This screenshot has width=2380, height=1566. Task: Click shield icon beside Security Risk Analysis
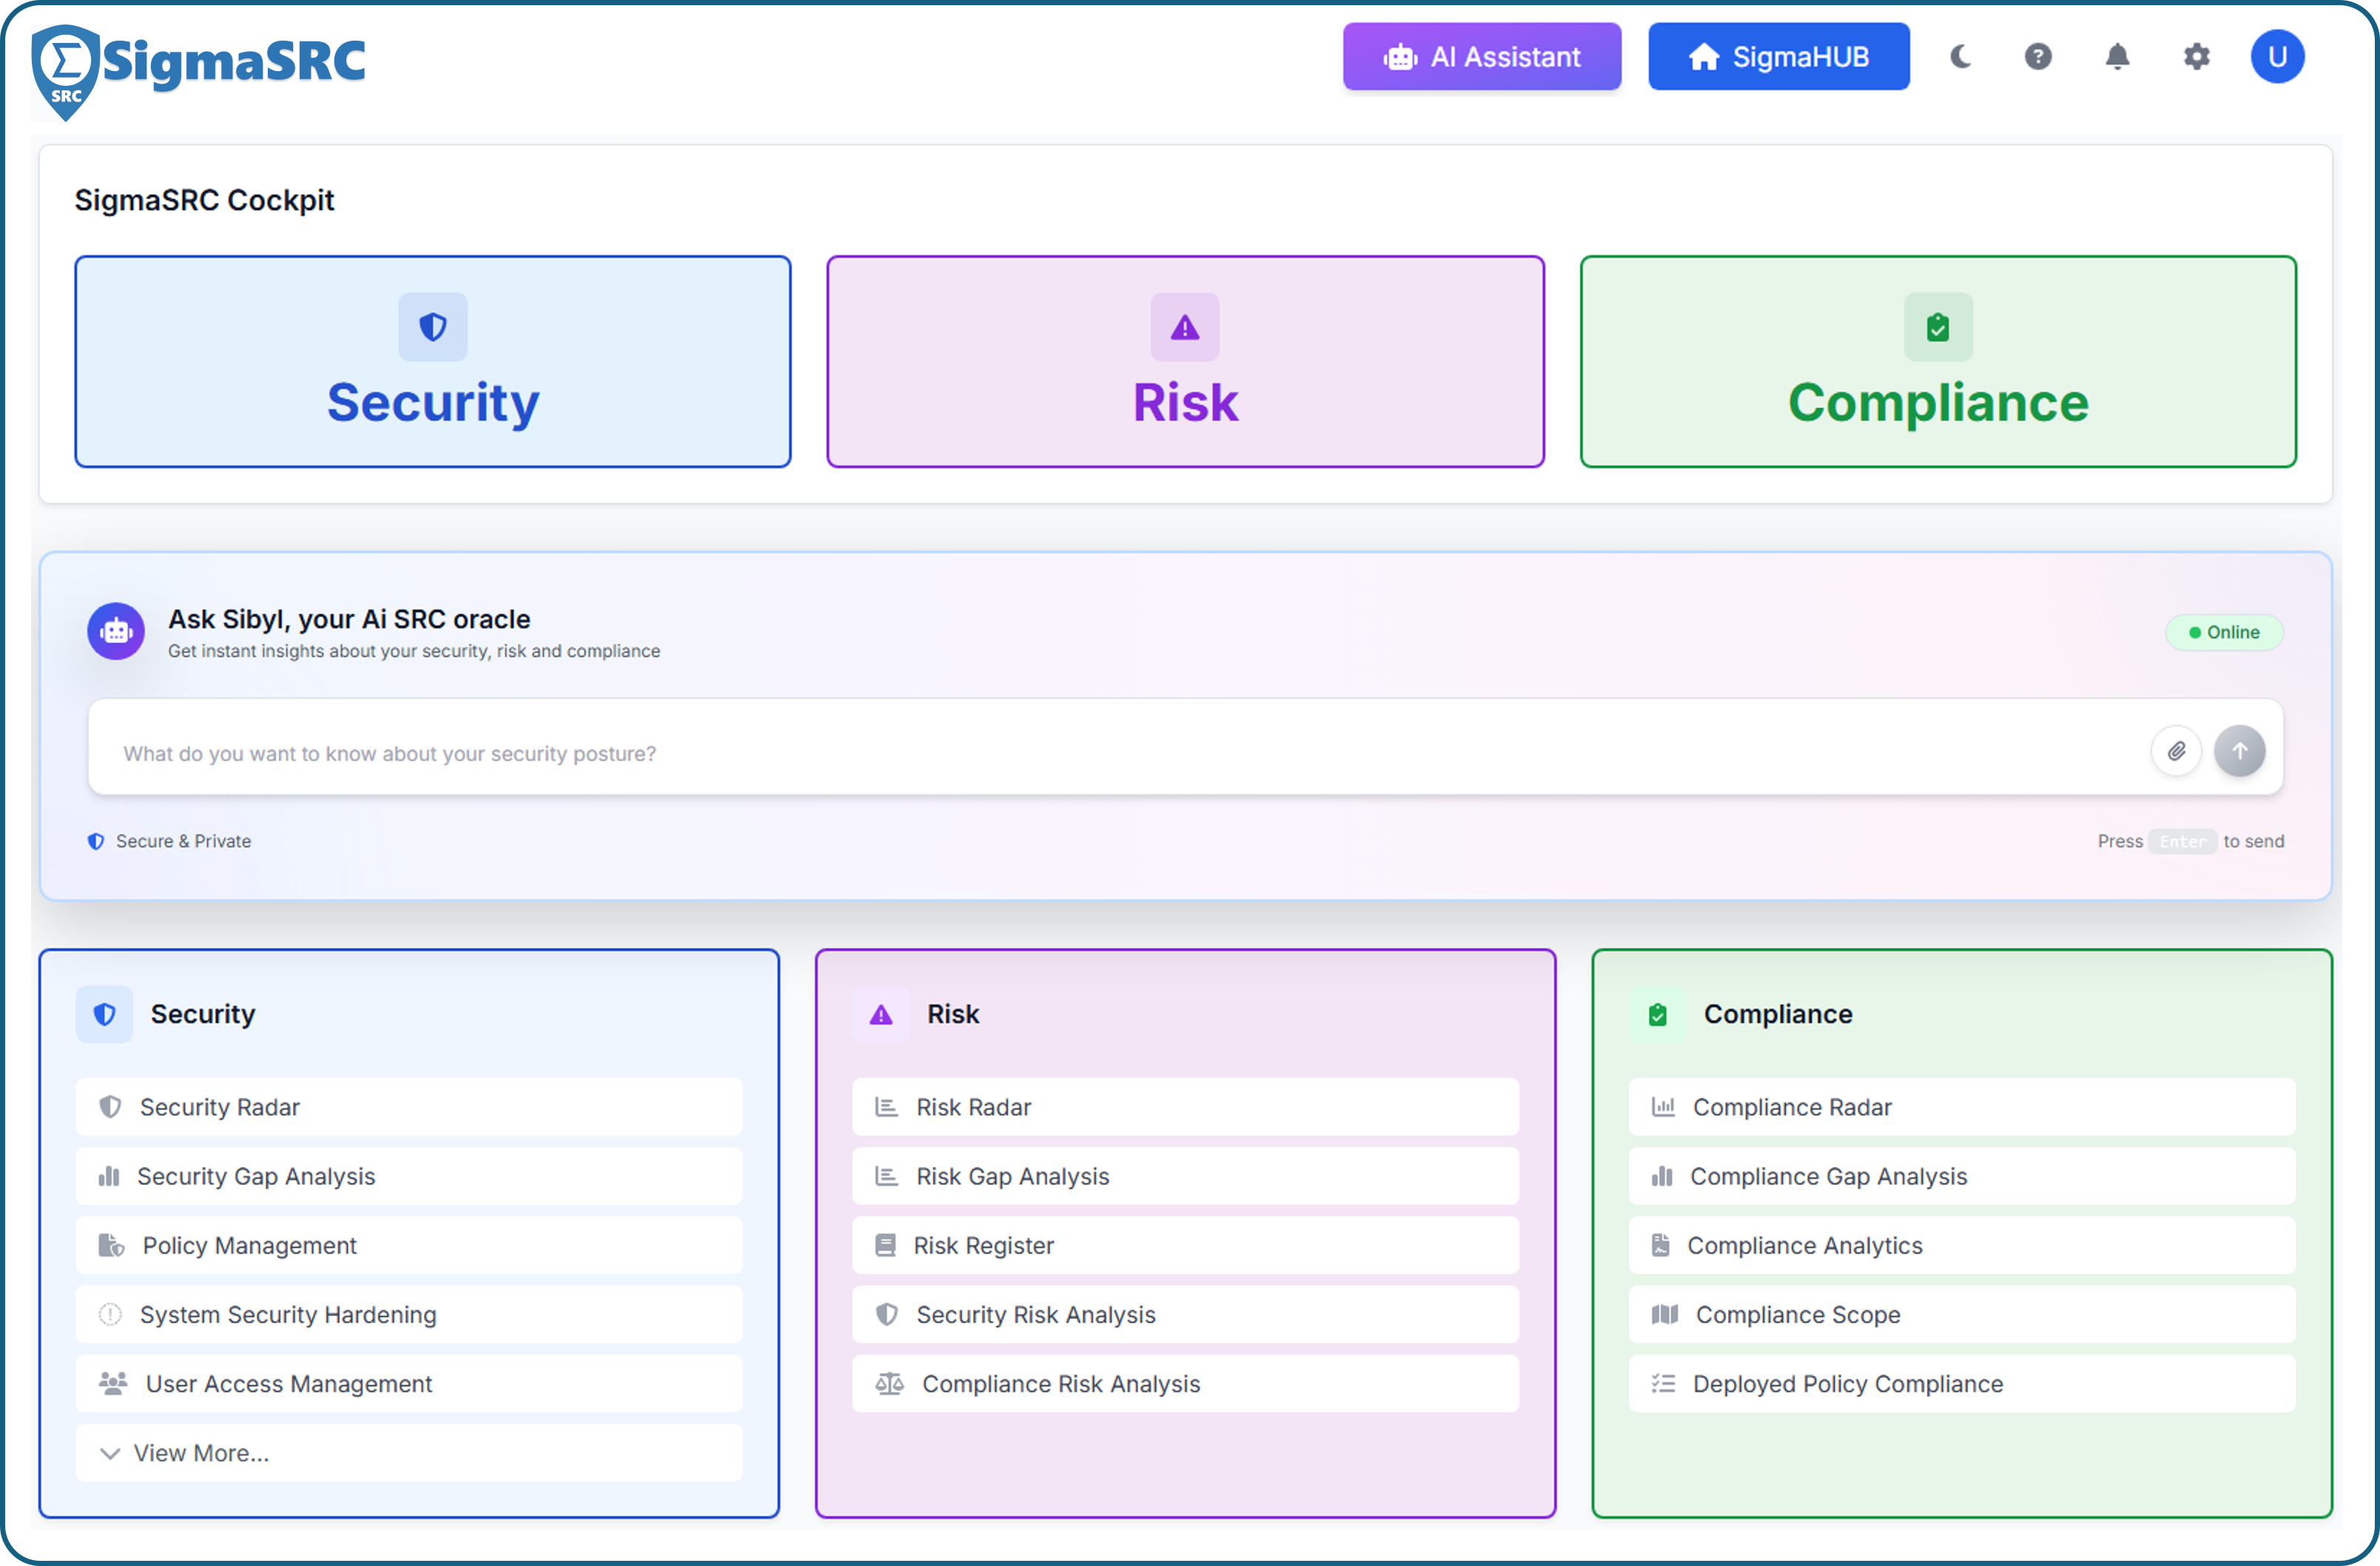pyautogui.click(x=886, y=1314)
